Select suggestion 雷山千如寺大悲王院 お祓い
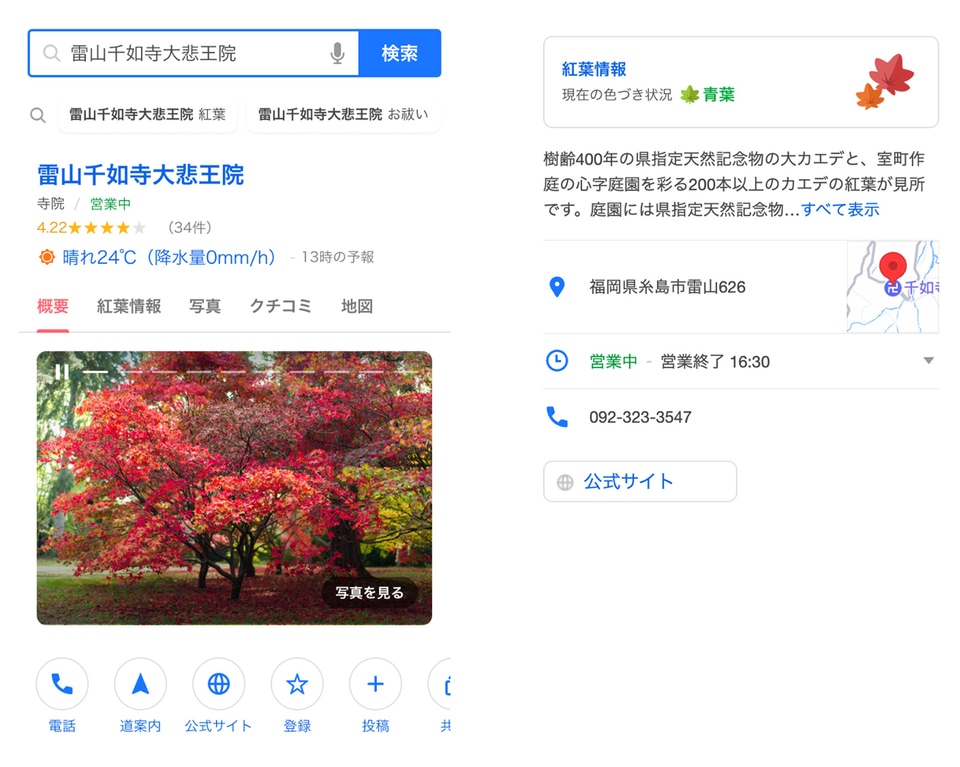Viewport: 960px width, 767px height. click(x=343, y=115)
